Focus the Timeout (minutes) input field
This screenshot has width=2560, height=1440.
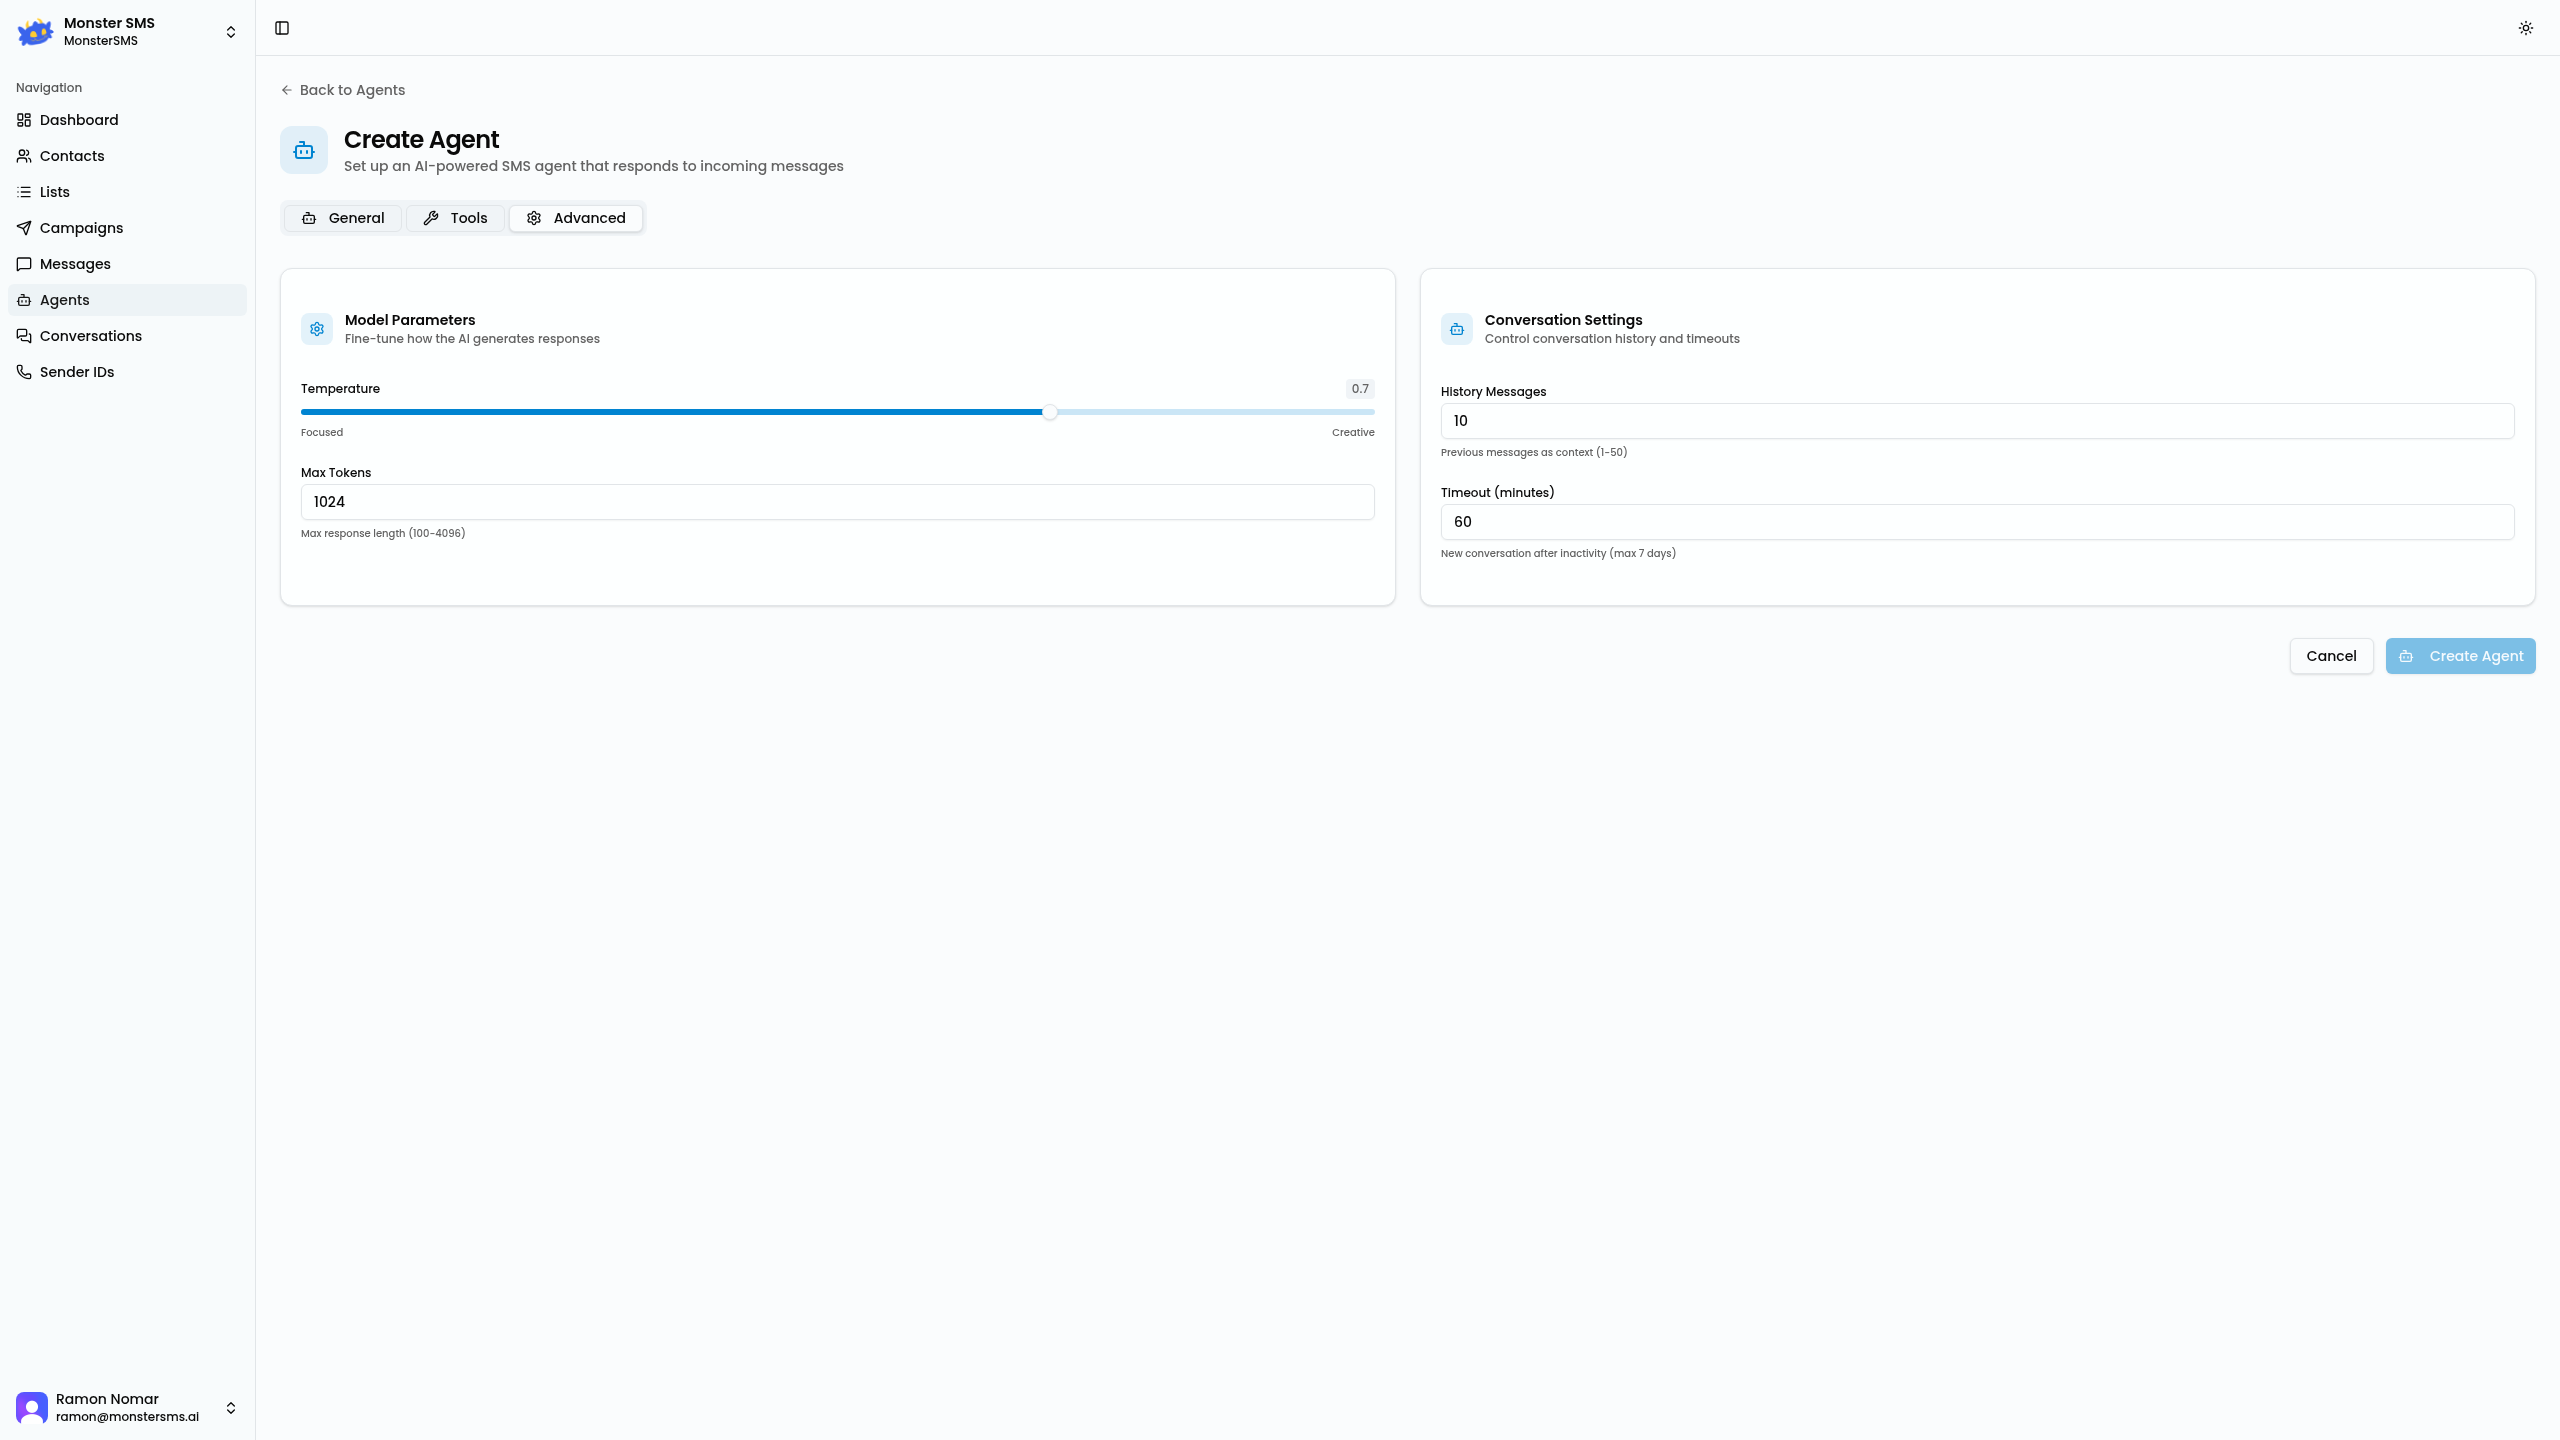coord(1977,522)
